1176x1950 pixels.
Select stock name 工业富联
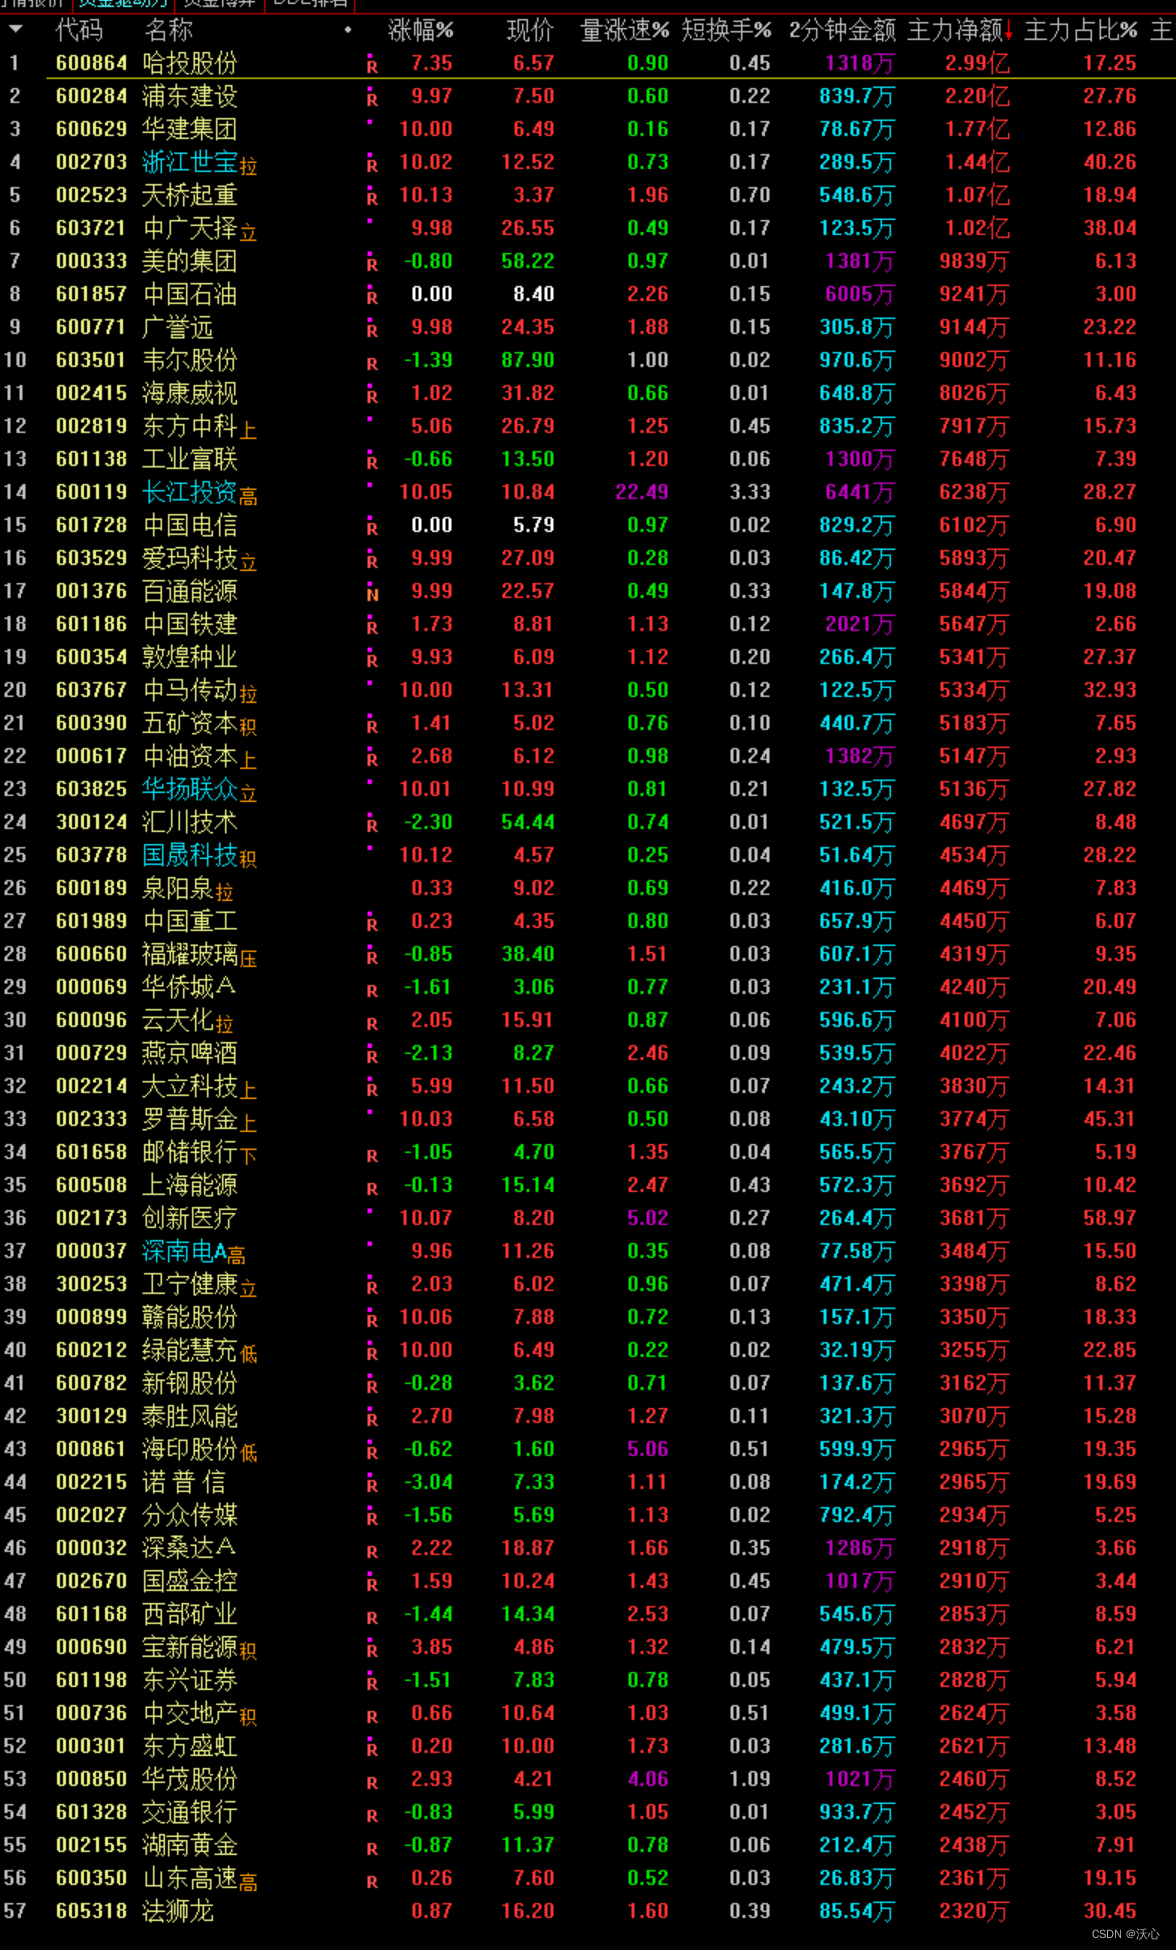[190, 459]
